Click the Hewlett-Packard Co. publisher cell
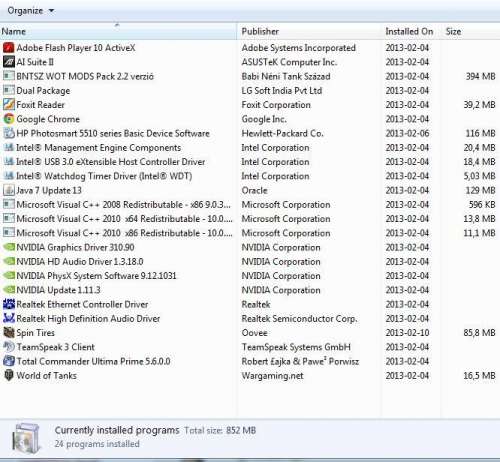This screenshot has height=462, width=500. 283,133
